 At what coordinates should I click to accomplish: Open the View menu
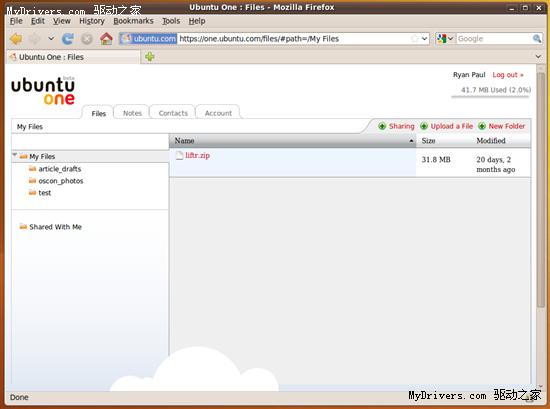[61, 21]
